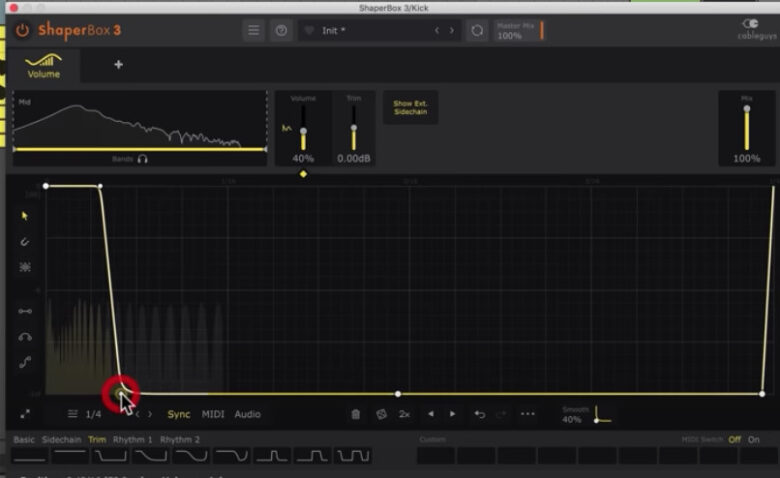
Task: Open the help icon in the header
Action: coord(281,30)
